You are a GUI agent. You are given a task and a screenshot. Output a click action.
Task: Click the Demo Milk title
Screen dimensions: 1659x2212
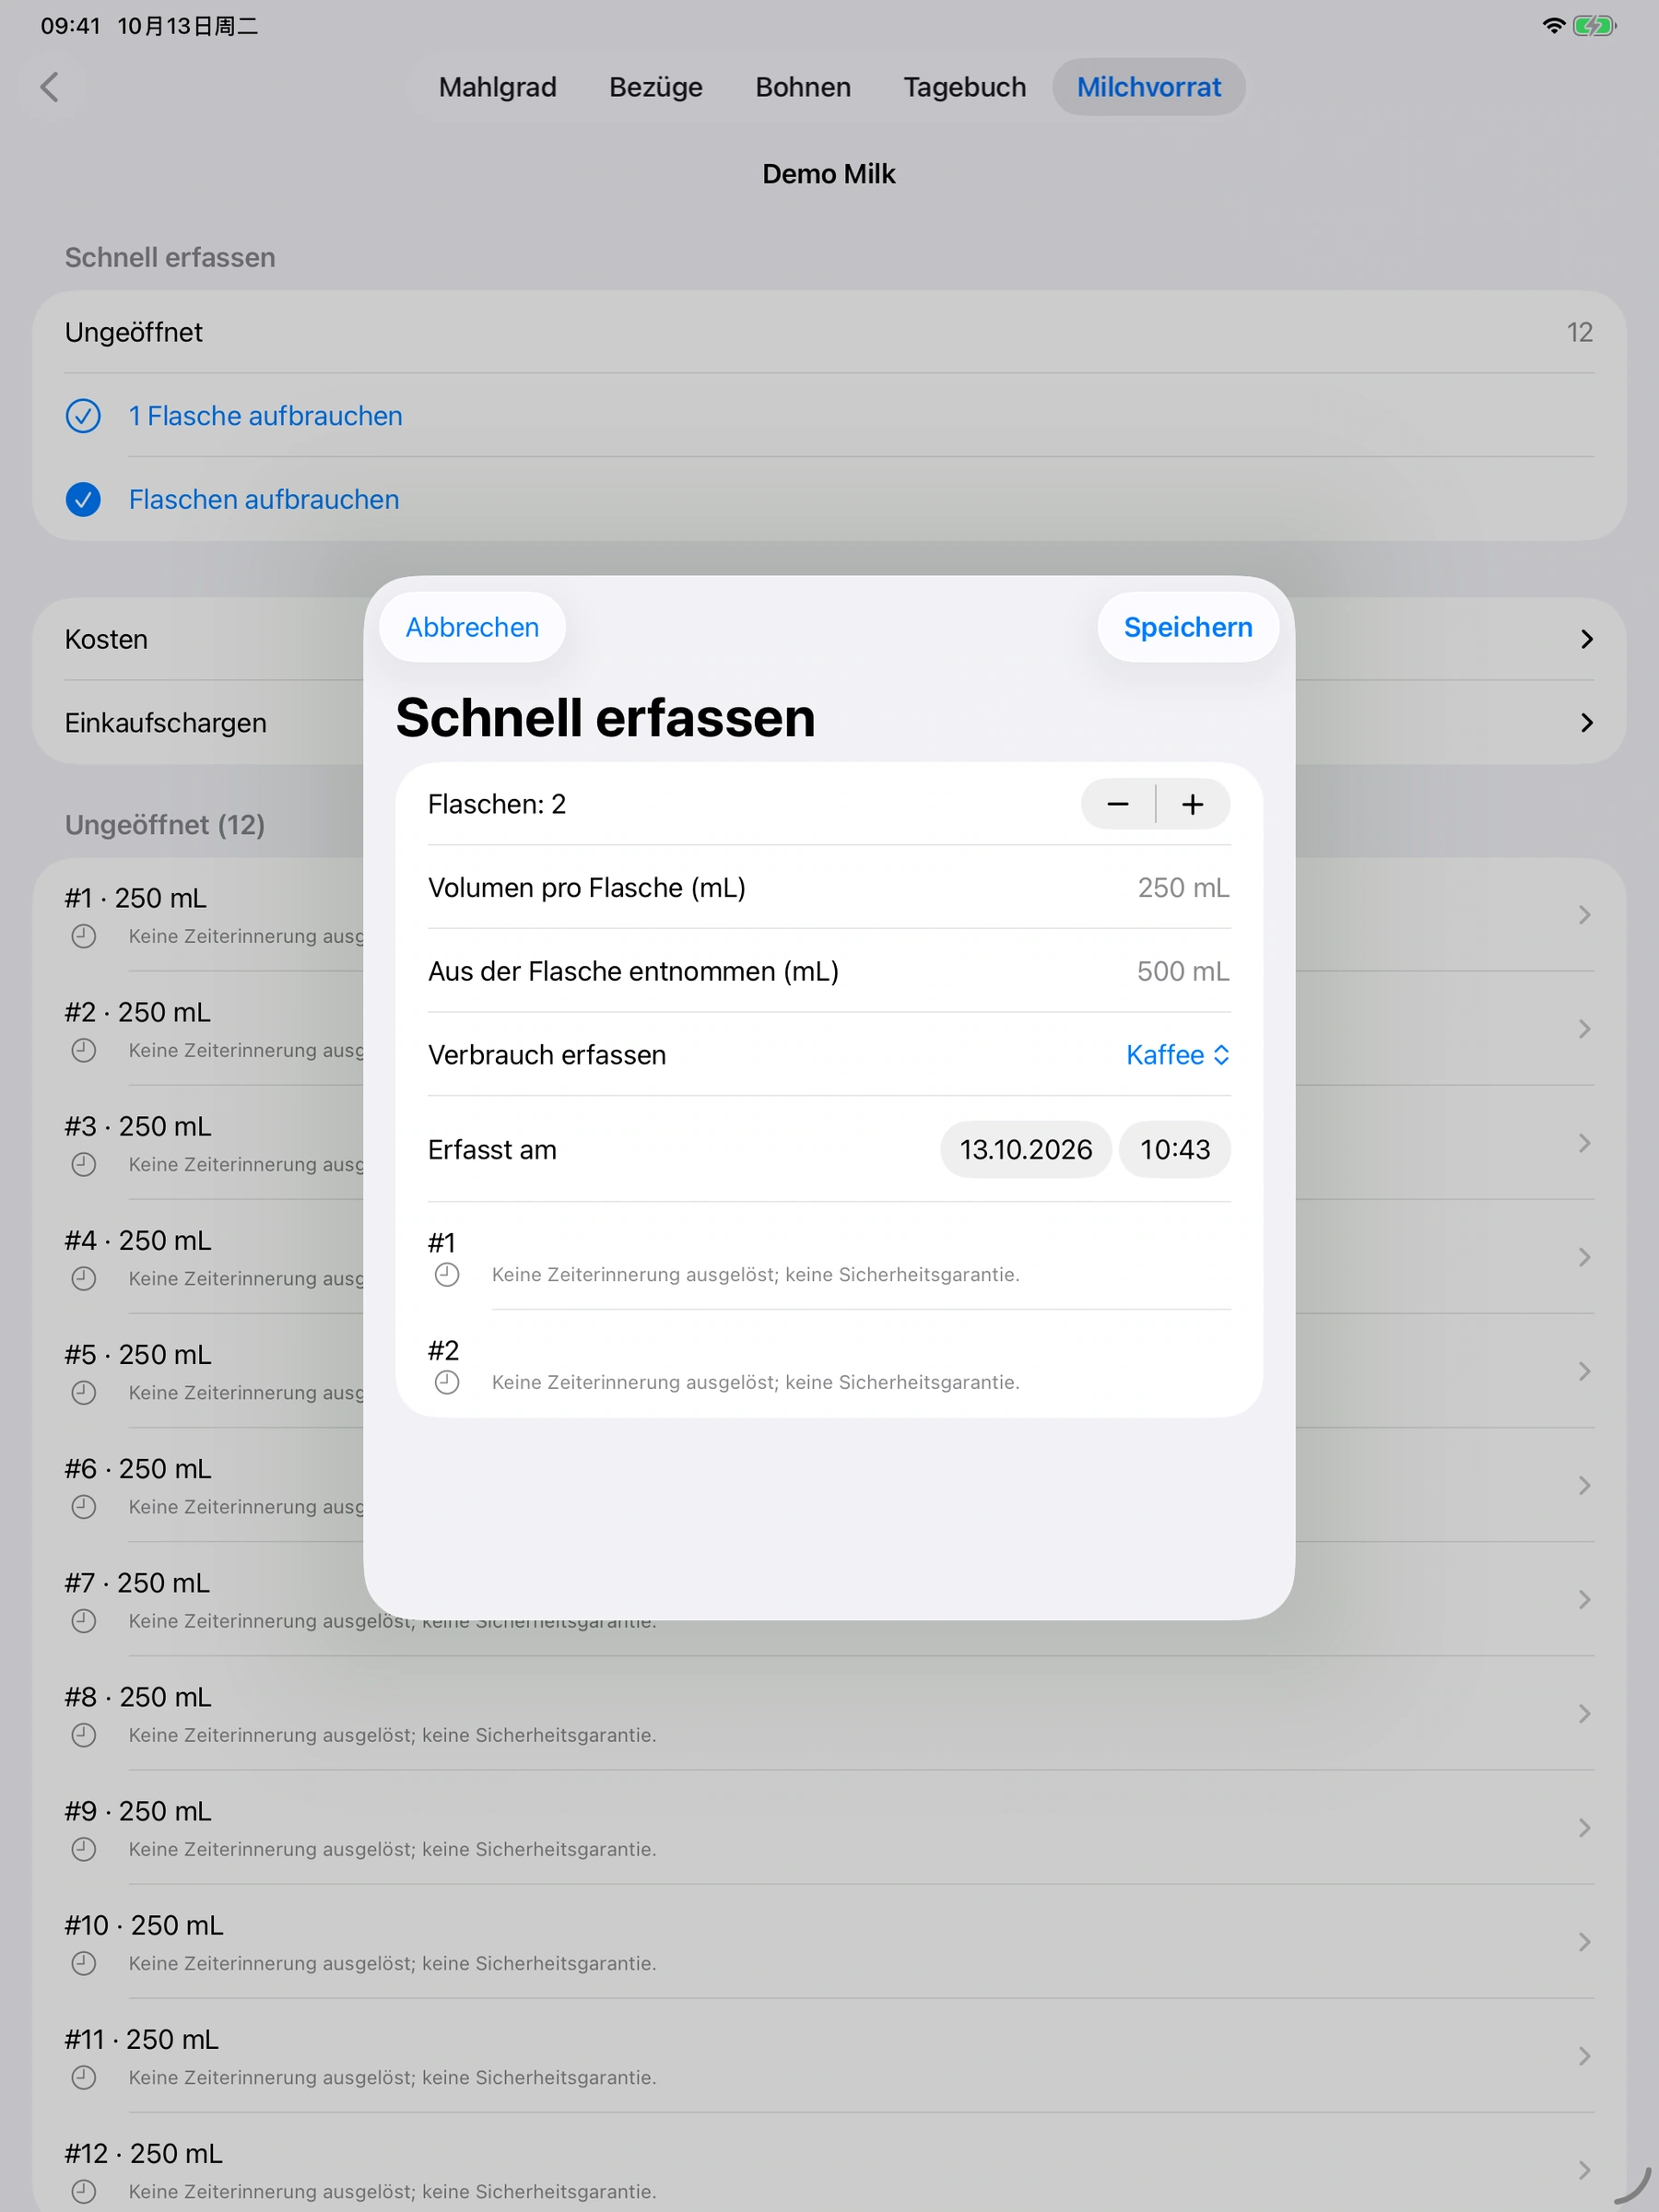click(829, 174)
